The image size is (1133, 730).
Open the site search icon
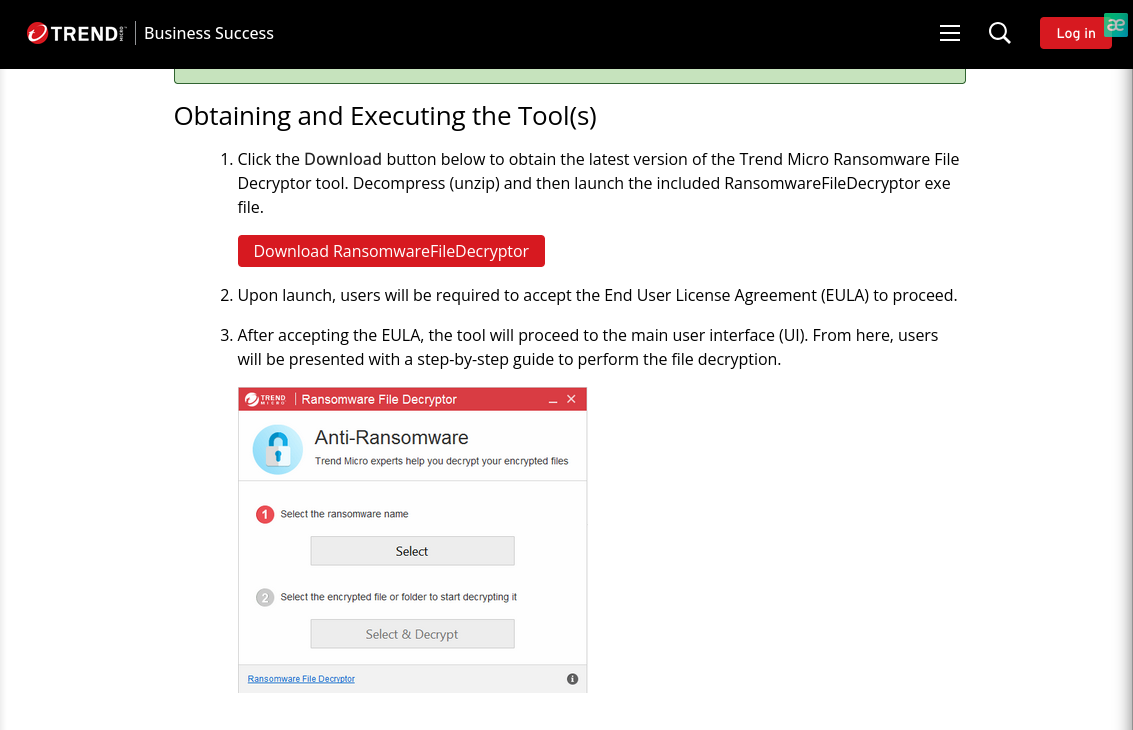pyautogui.click(x=999, y=33)
